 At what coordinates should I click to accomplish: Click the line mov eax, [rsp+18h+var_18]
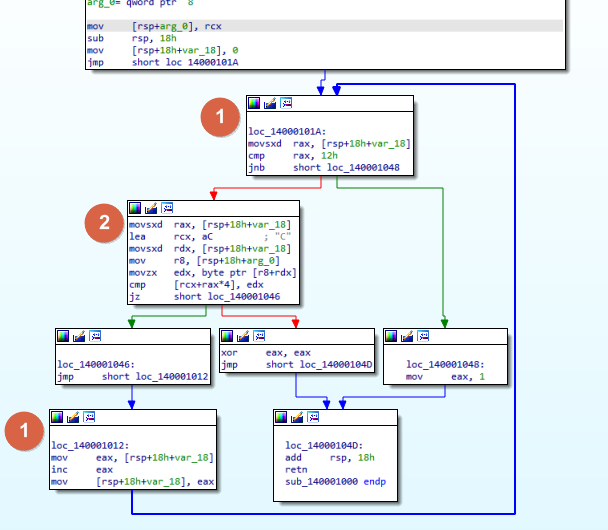click(133, 457)
